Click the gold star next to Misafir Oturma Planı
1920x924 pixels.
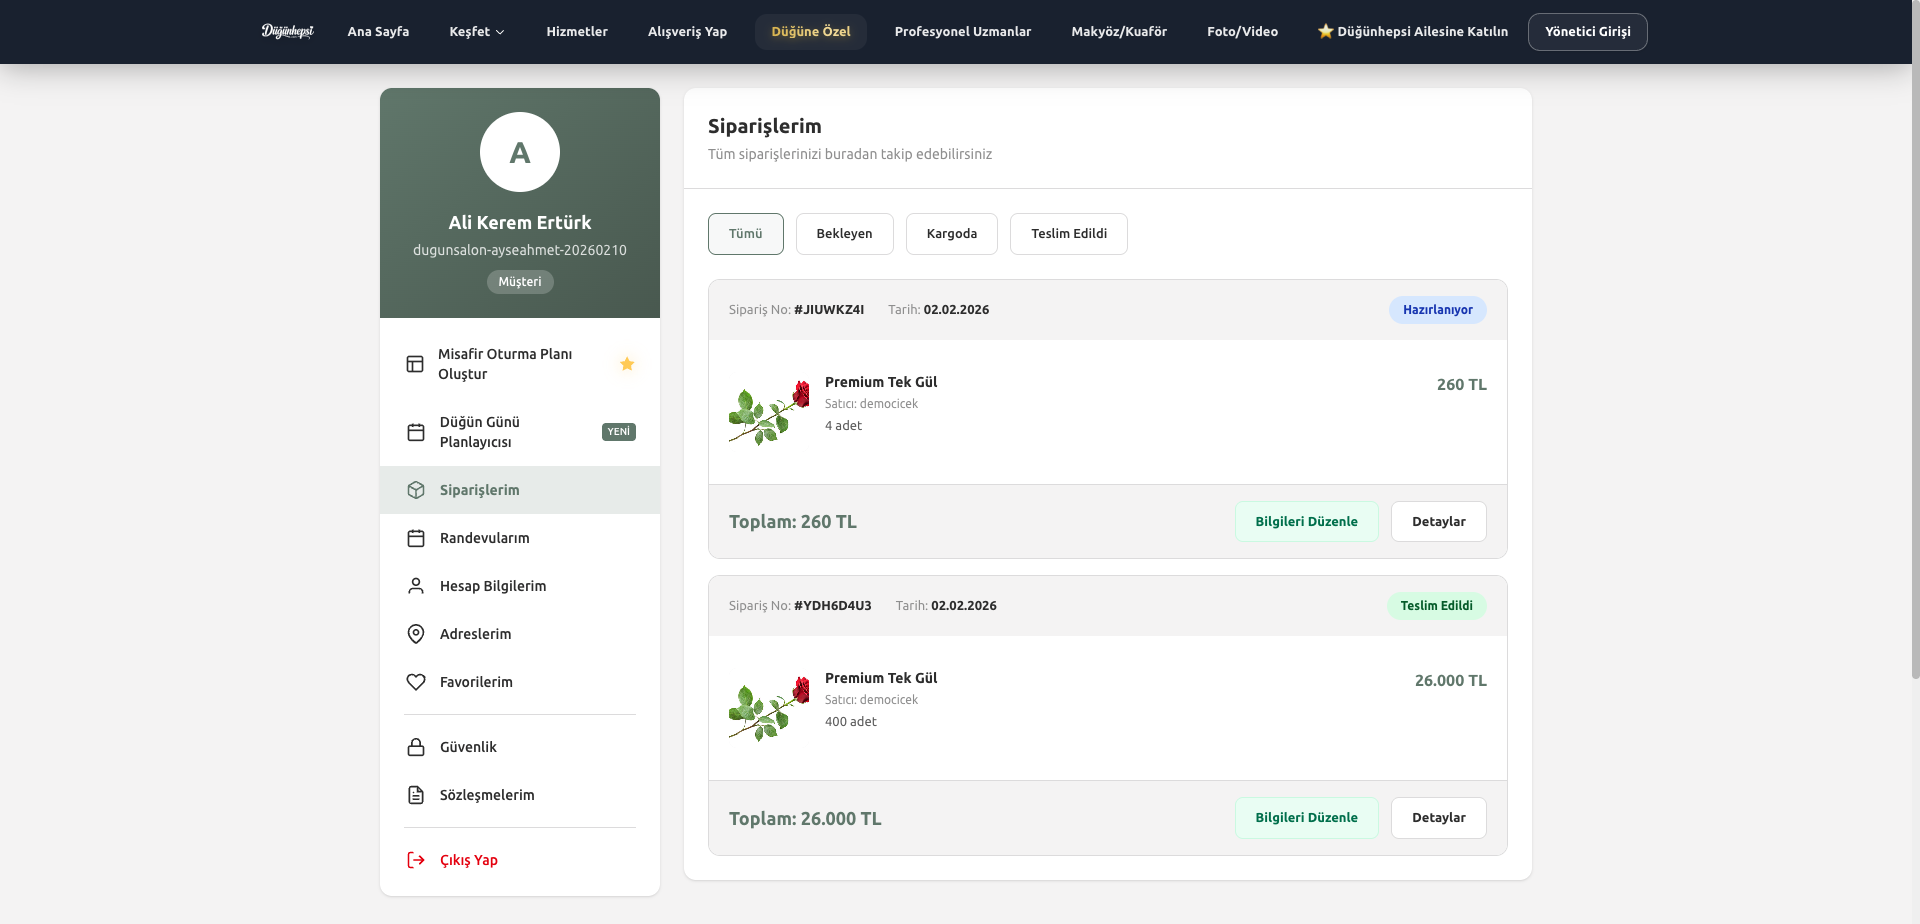click(x=627, y=364)
